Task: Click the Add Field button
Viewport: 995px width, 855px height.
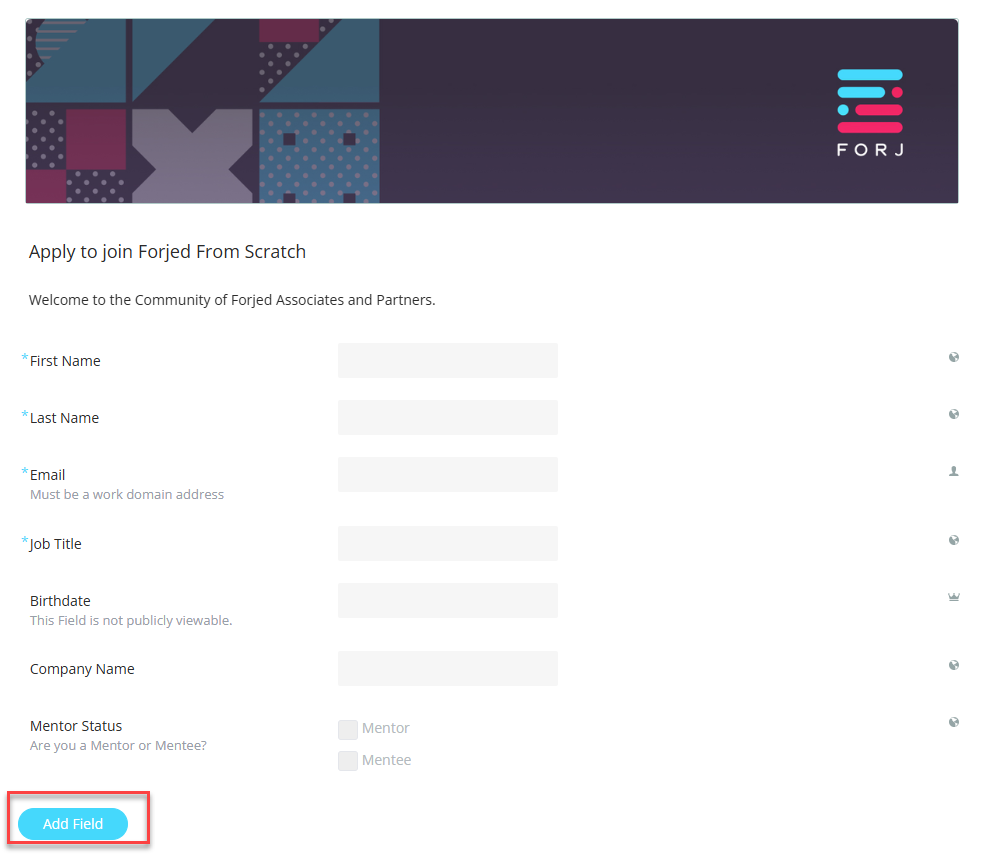Action: [73, 824]
